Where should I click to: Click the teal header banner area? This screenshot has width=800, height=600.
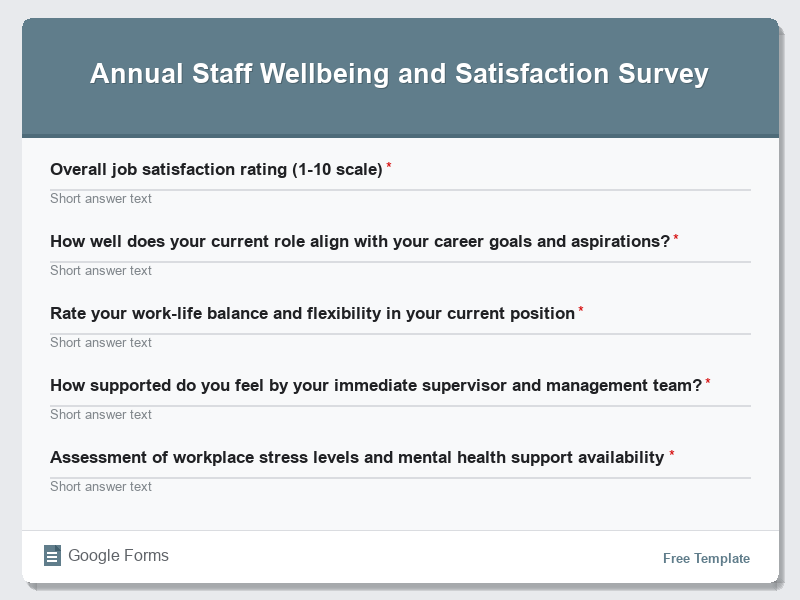pos(400,110)
